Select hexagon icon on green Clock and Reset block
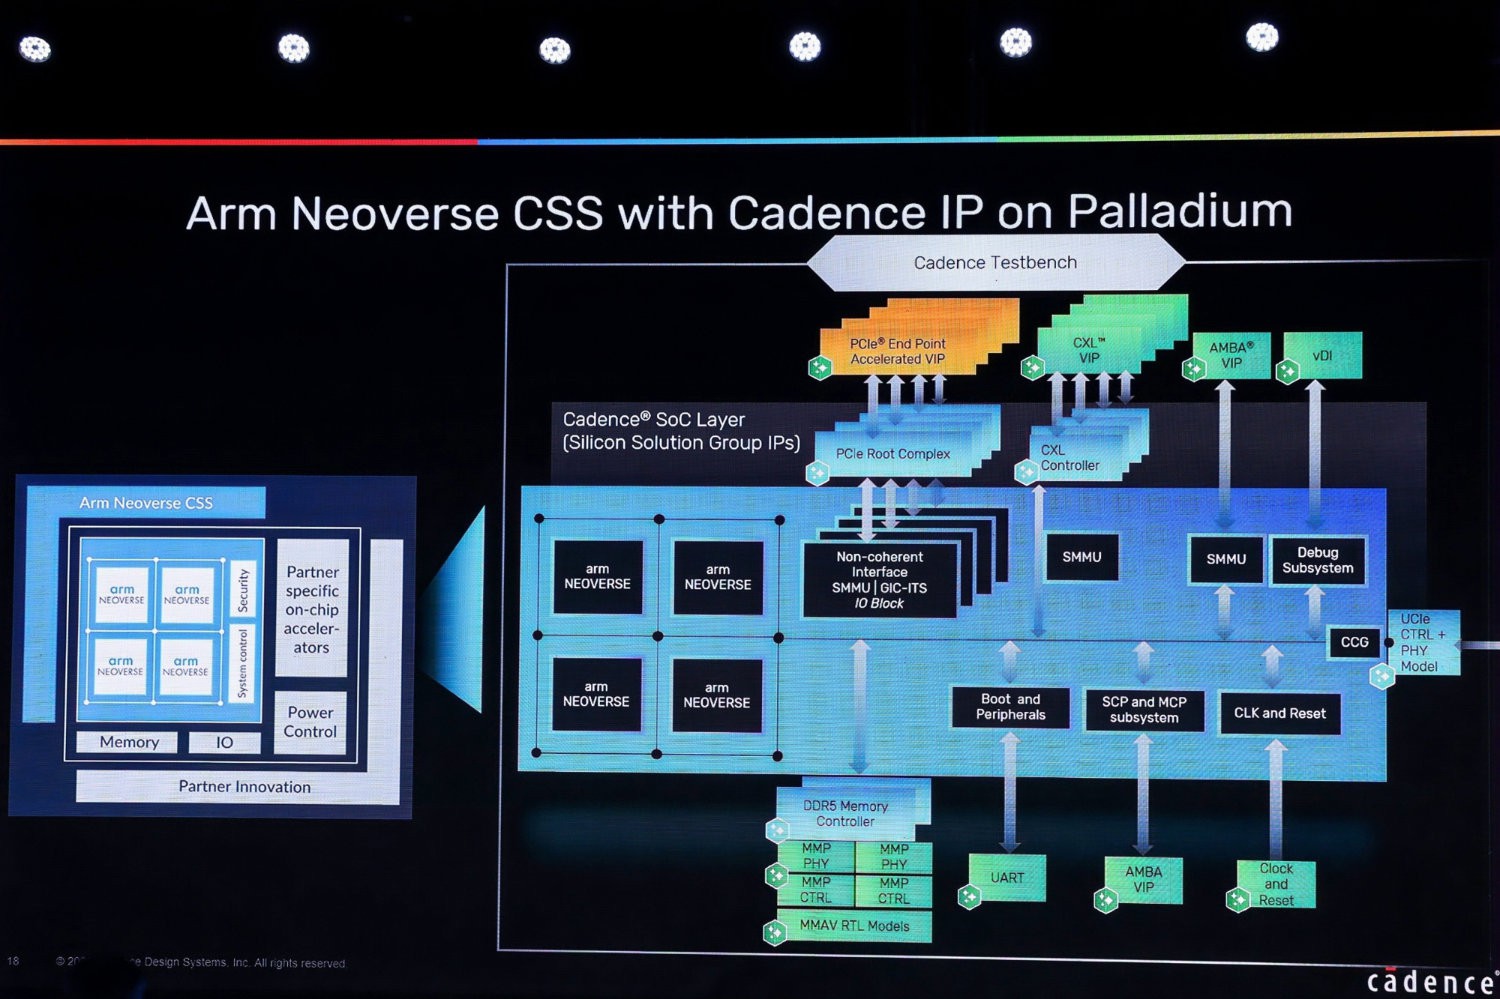The image size is (1500, 999). [x=1238, y=900]
